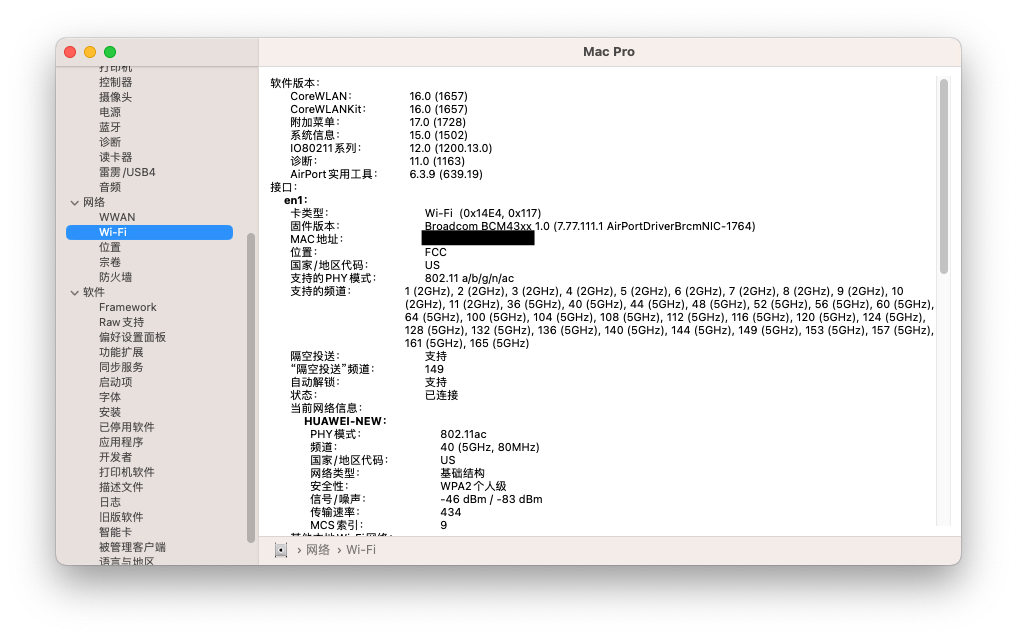Image resolution: width=1017 pixels, height=639 pixels.
Task: Select 旧版软件 in sidebar
Action: tap(121, 517)
